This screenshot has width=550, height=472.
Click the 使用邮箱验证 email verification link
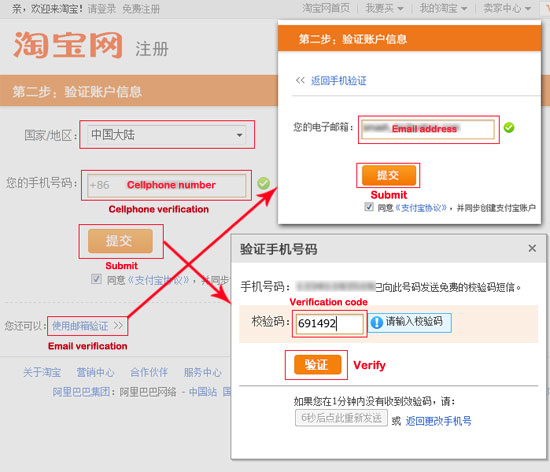click(x=80, y=326)
